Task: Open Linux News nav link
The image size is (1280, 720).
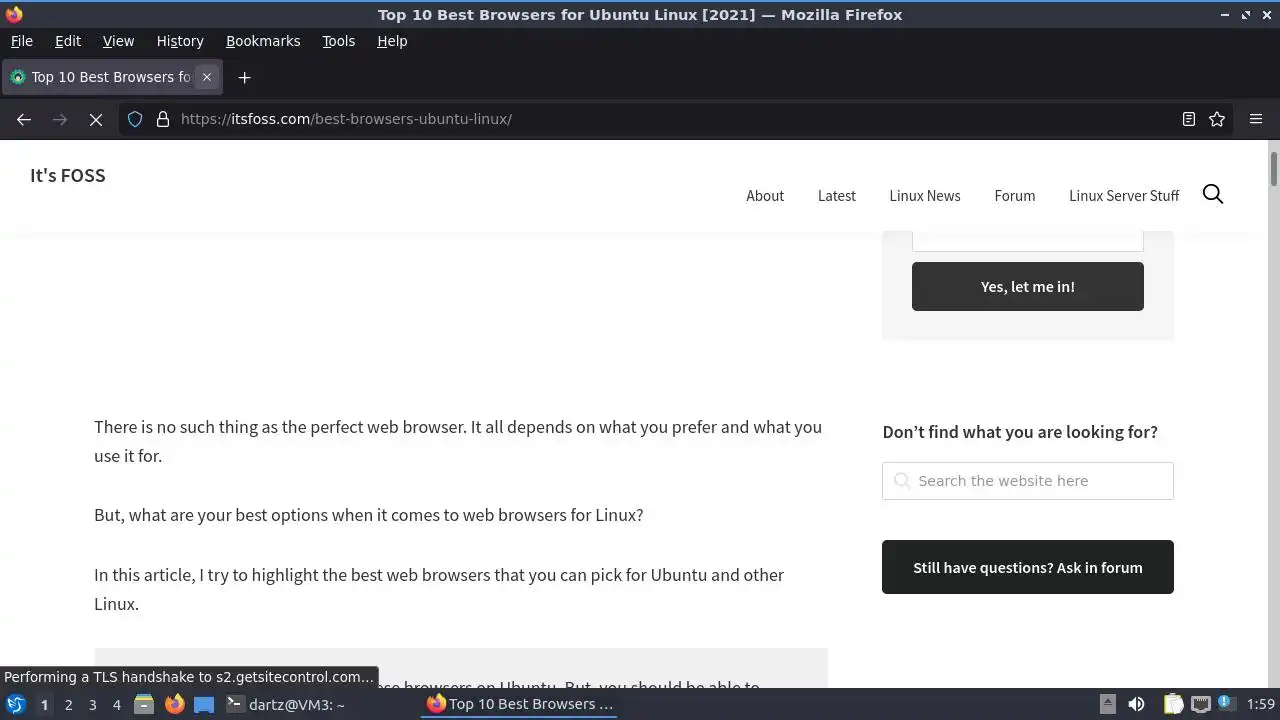Action: tap(925, 195)
